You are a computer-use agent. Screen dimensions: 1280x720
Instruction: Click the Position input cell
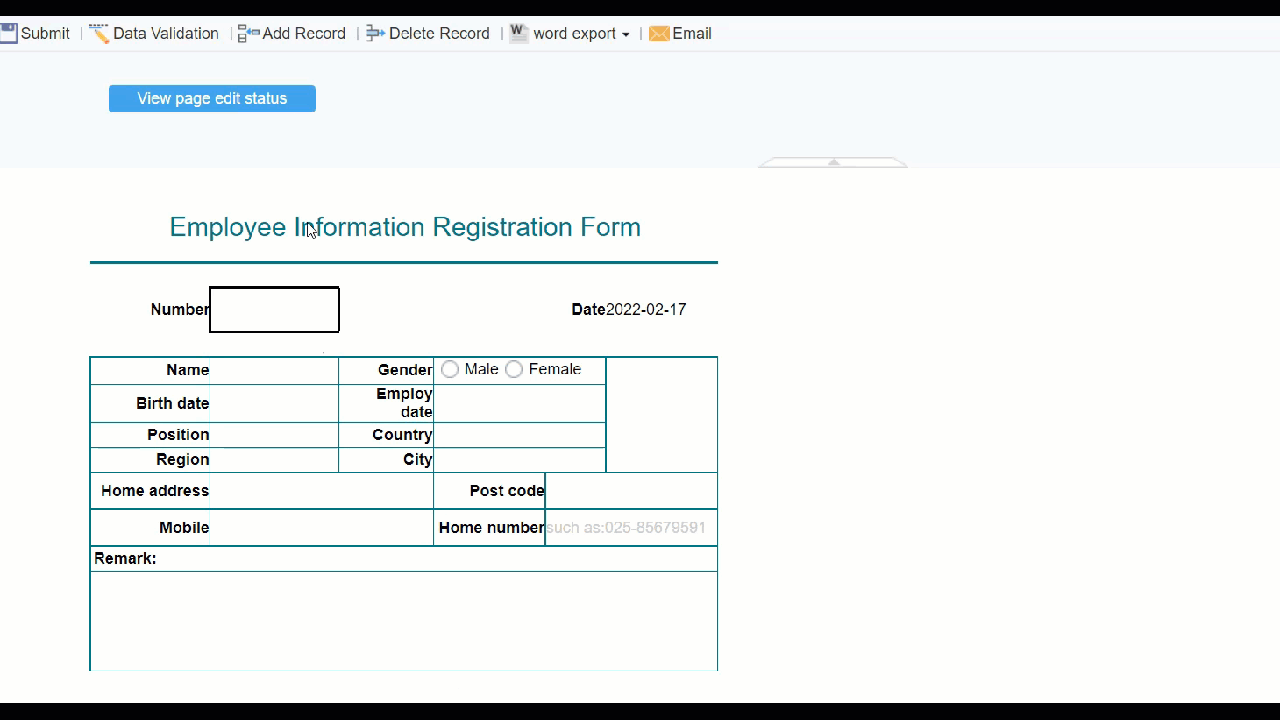(274, 435)
